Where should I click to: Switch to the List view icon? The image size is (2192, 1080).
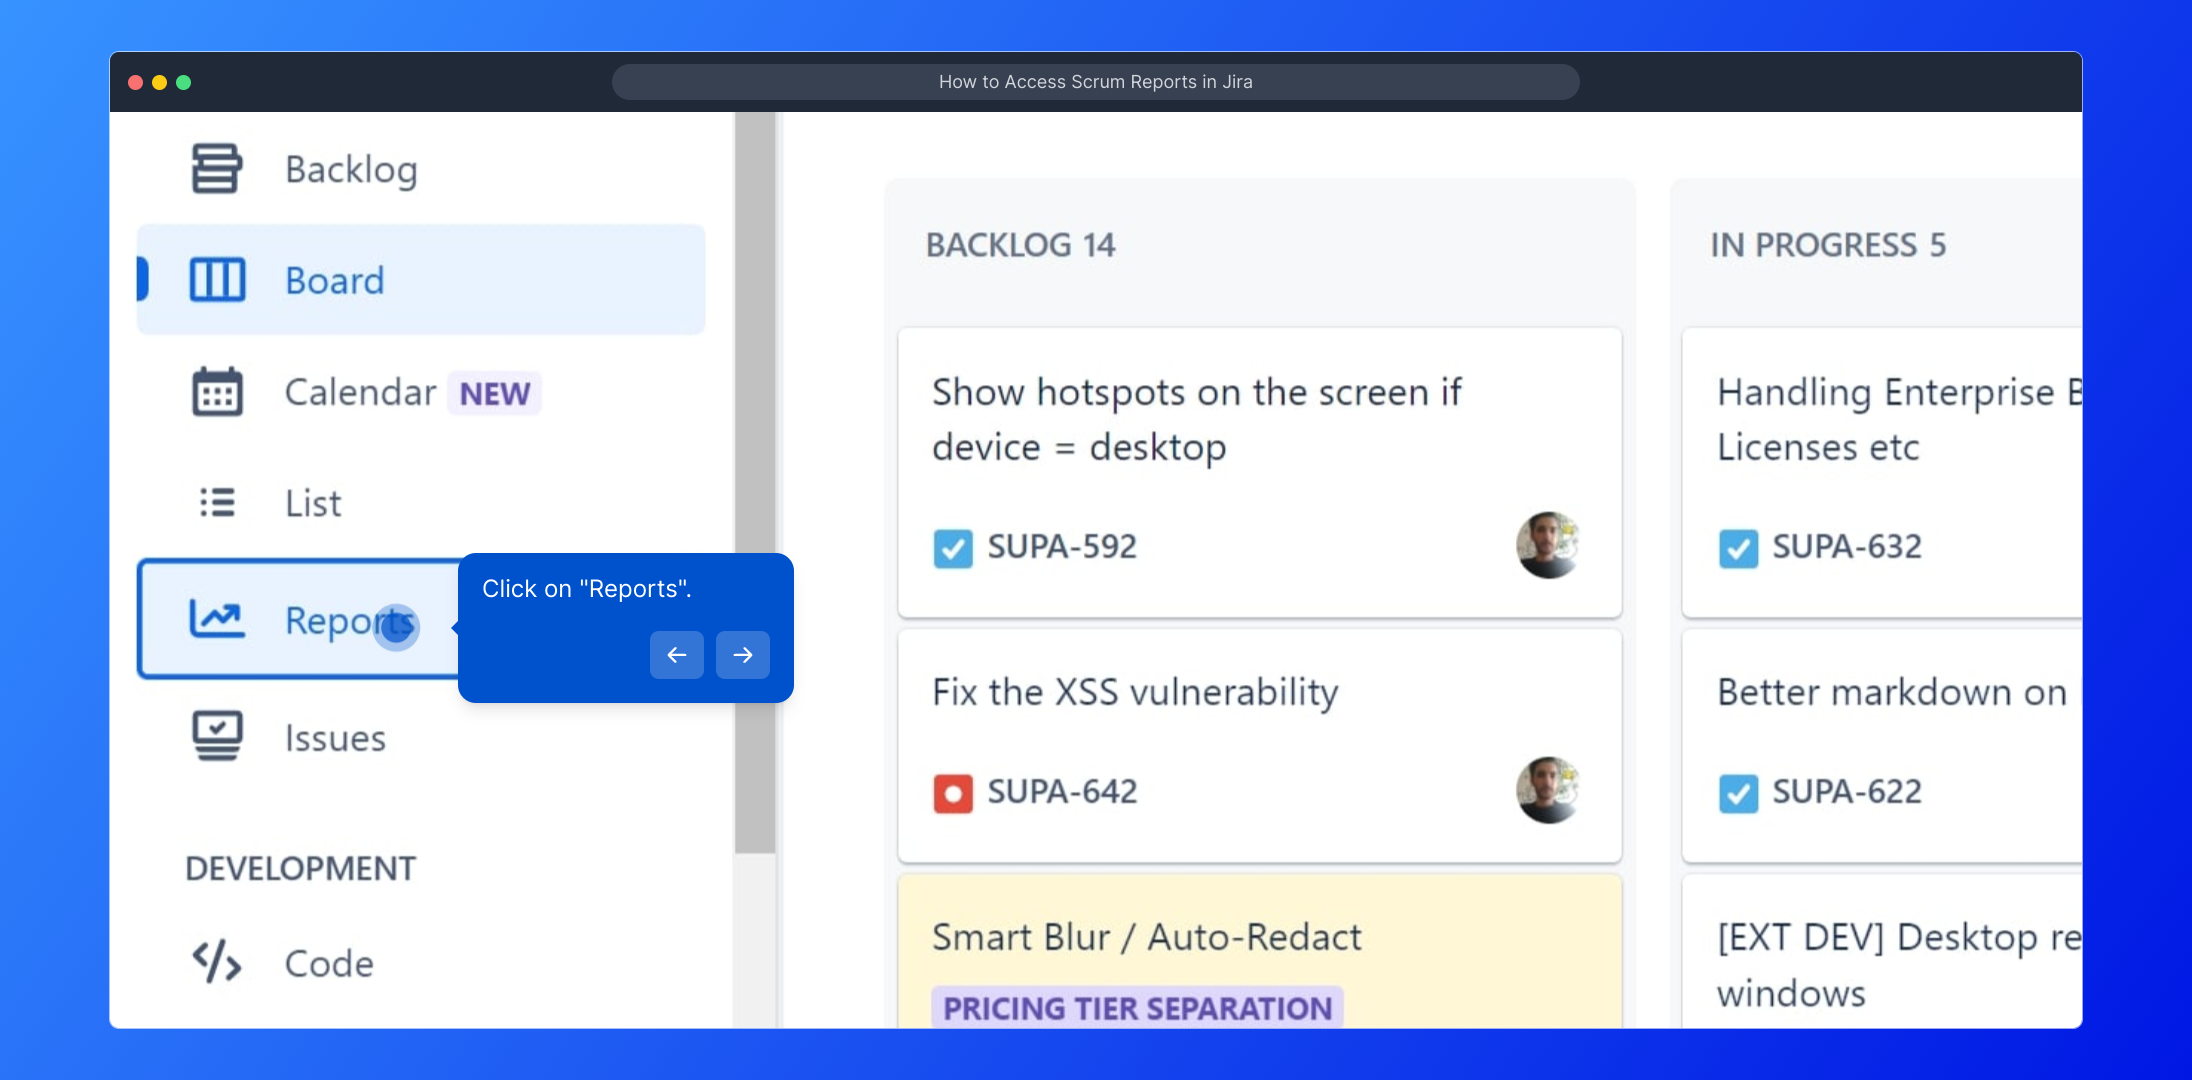click(x=217, y=502)
